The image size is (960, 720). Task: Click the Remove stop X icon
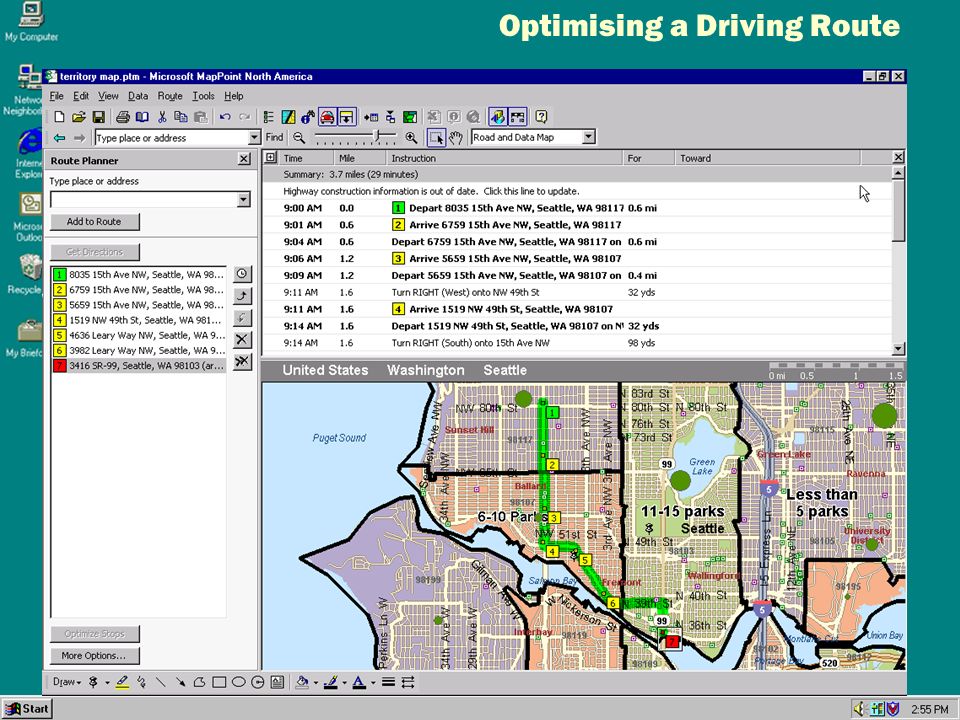(242, 339)
